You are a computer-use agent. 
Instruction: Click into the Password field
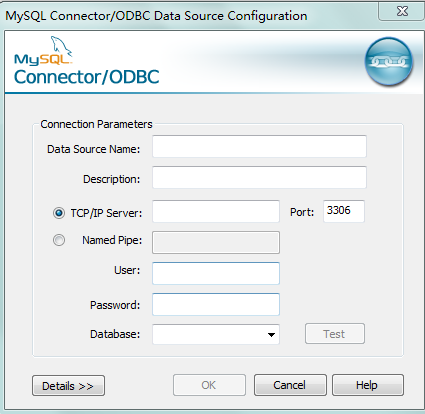tap(216, 304)
